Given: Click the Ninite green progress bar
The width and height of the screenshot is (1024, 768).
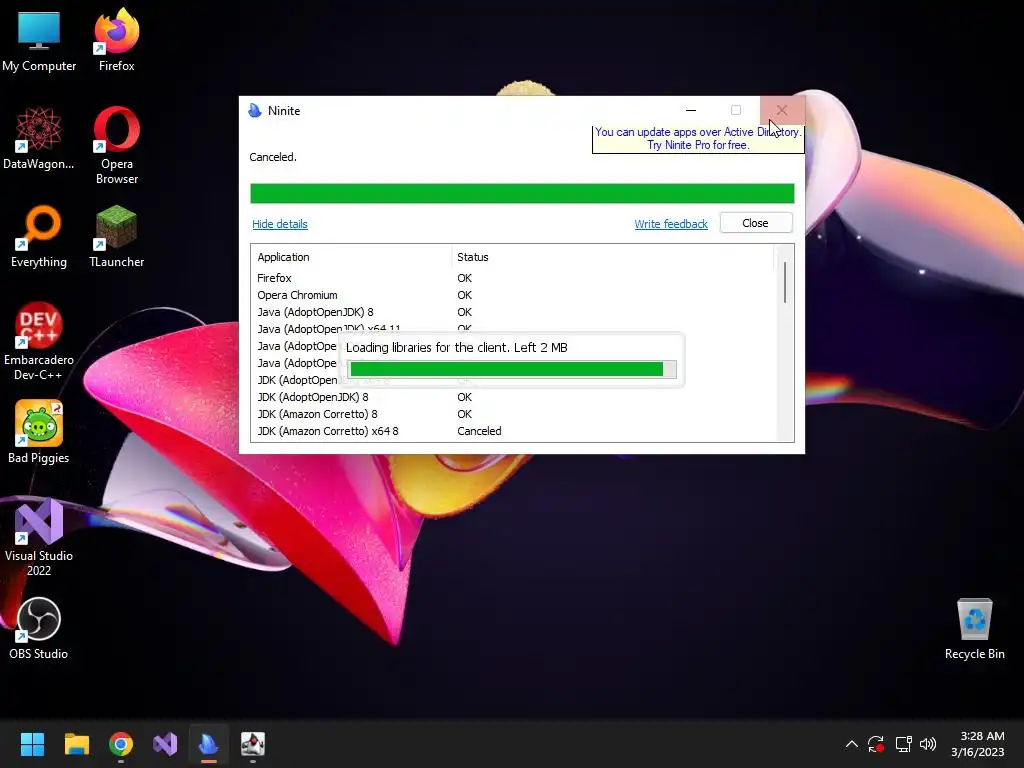Looking at the screenshot, I should click(x=522, y=193).
